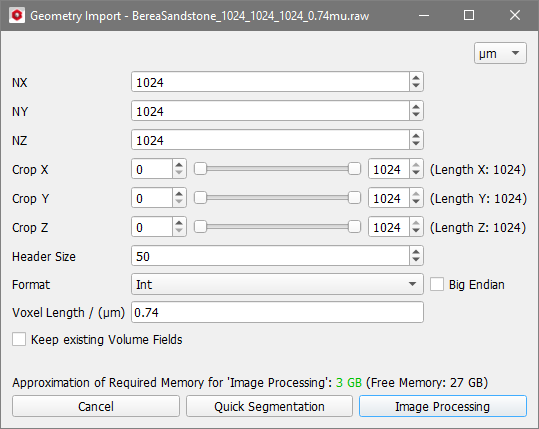Image resolution: width=539 pixels, height=429 pixels.
Task: Click the Header Size field
Action: [270, 255]
